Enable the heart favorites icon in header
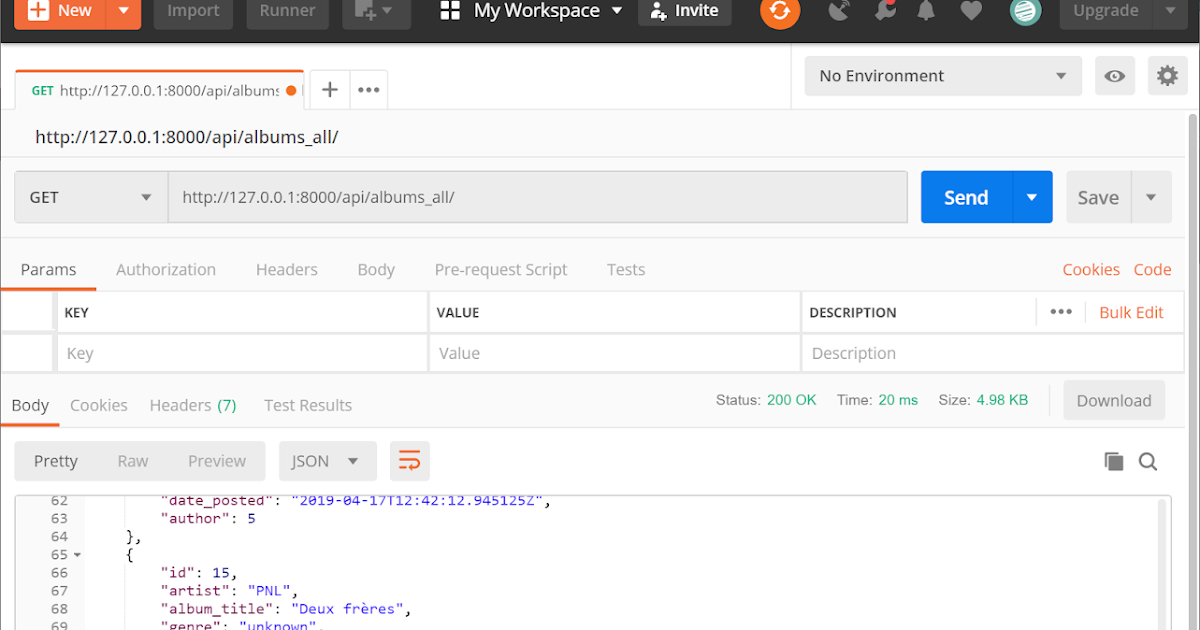 (x=970, y=11)
